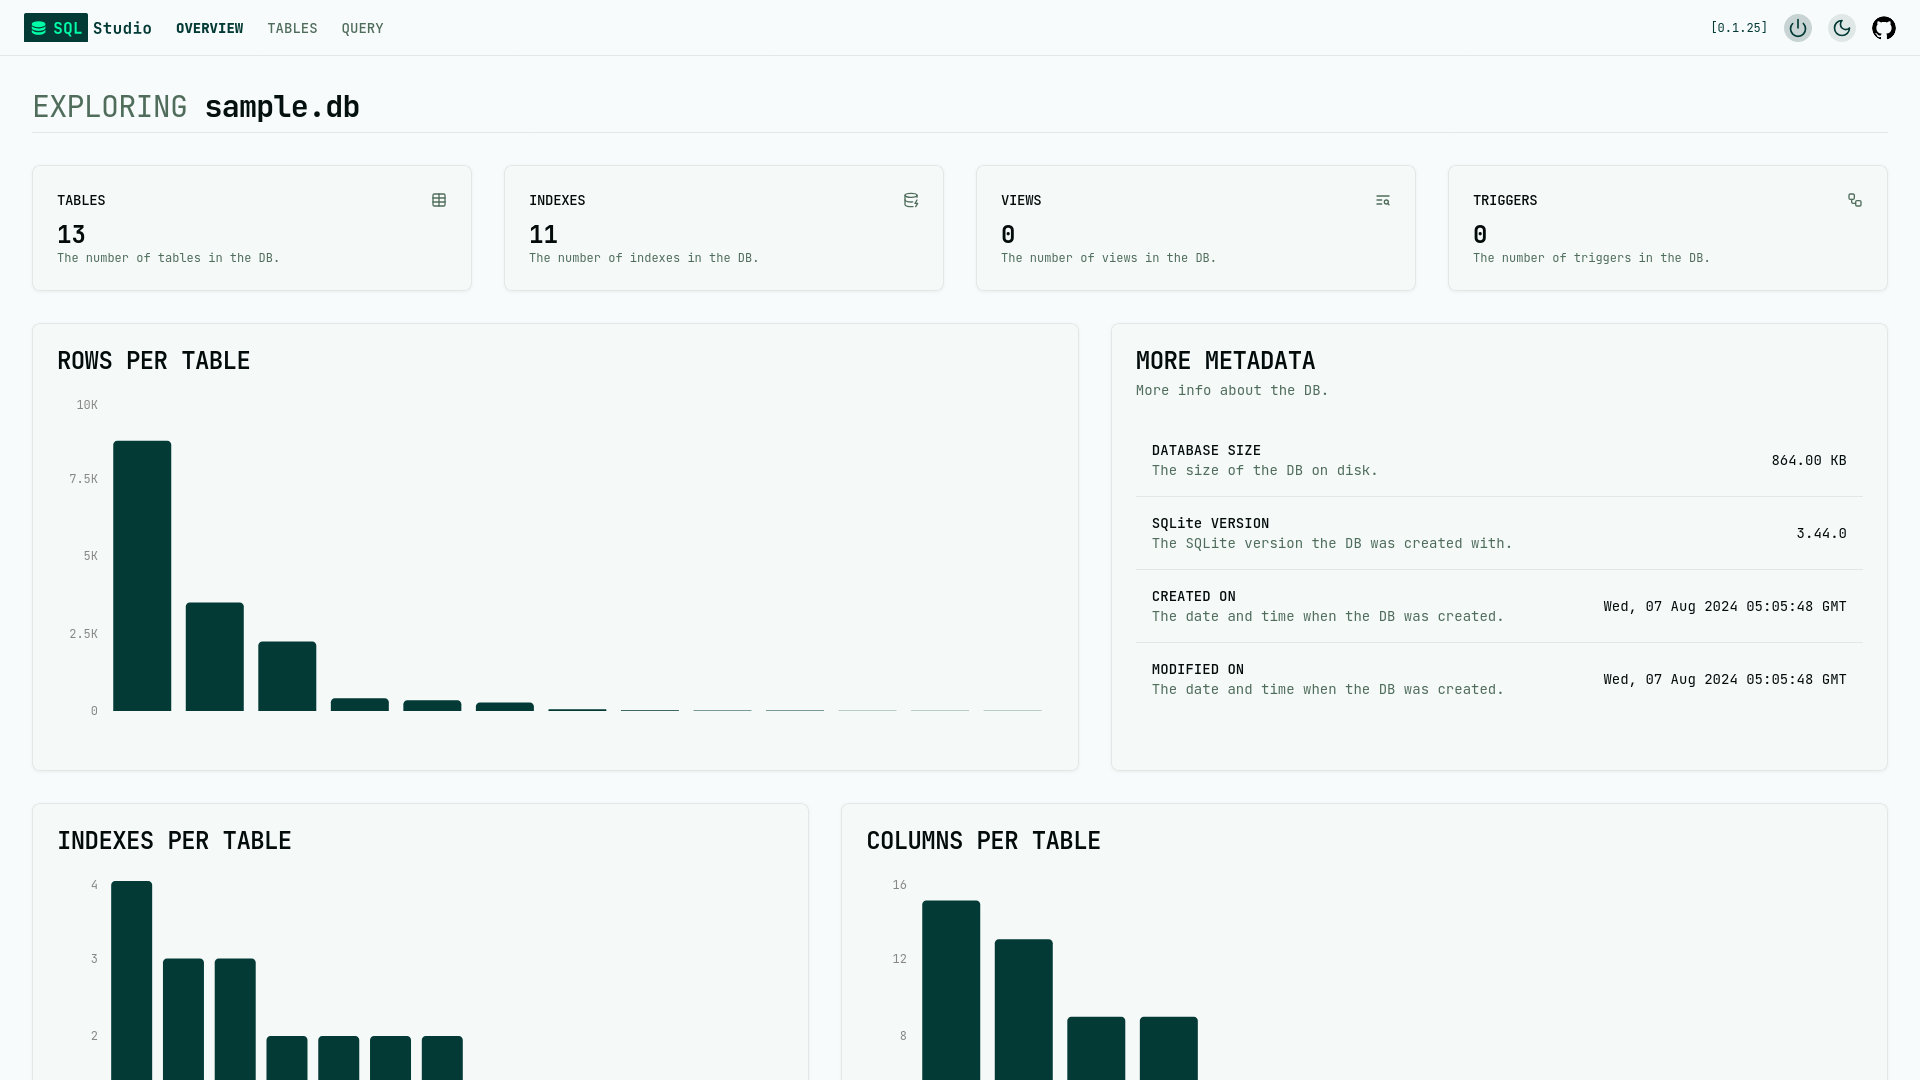
Task: Click the SQLite Version metadata row
Action: point(1498,533)
